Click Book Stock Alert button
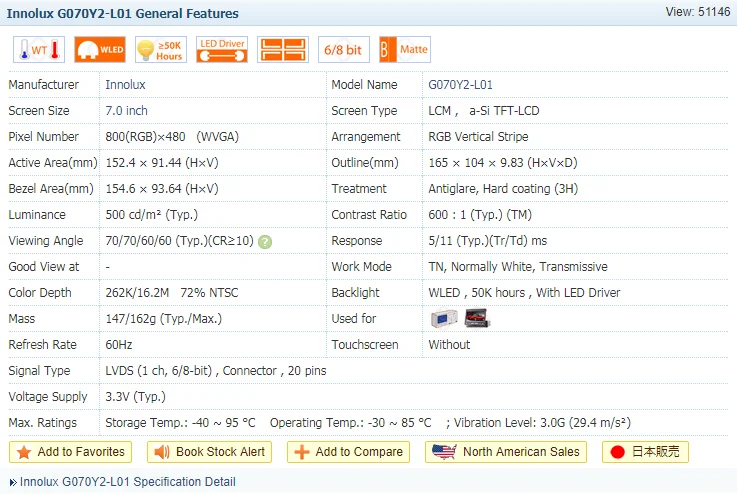Image resolution: width=737 pixels, height=494 pixels. click(210, 452)
